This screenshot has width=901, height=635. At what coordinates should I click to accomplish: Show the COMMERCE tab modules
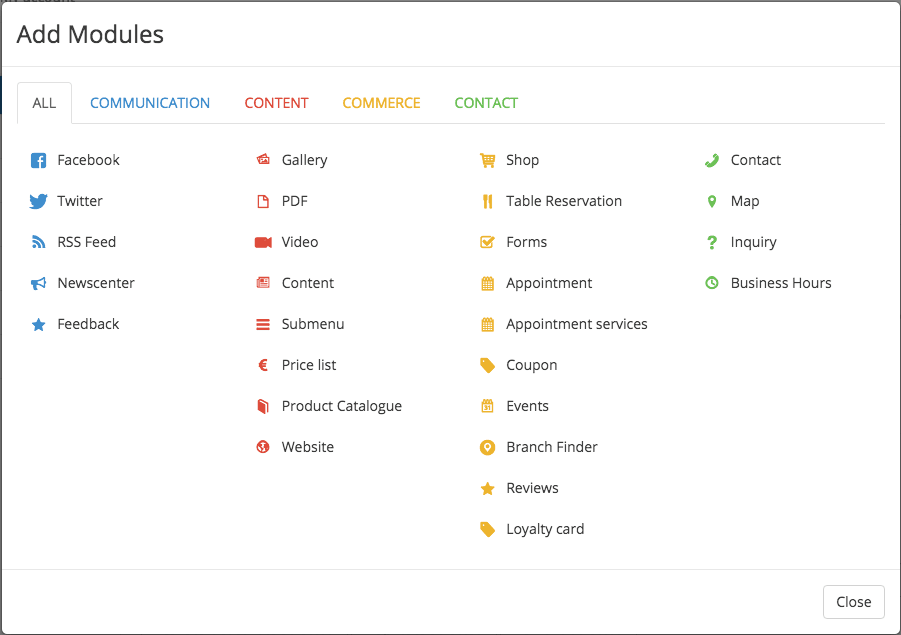[x=382, y=103]
